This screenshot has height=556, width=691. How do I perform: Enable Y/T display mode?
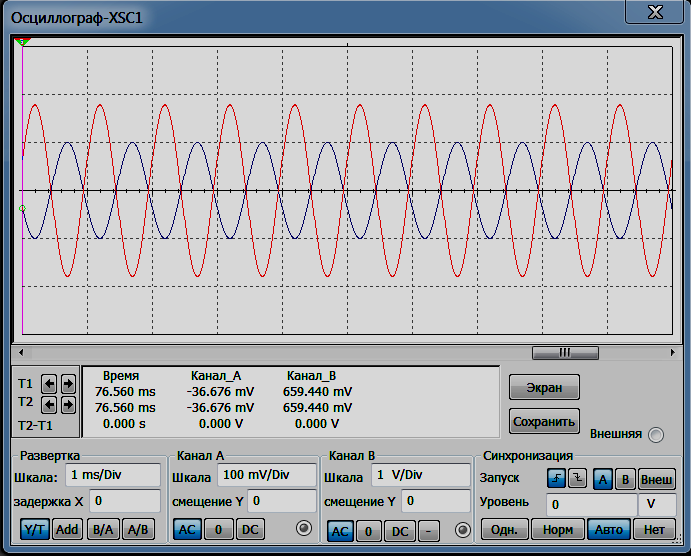[35, 529]
